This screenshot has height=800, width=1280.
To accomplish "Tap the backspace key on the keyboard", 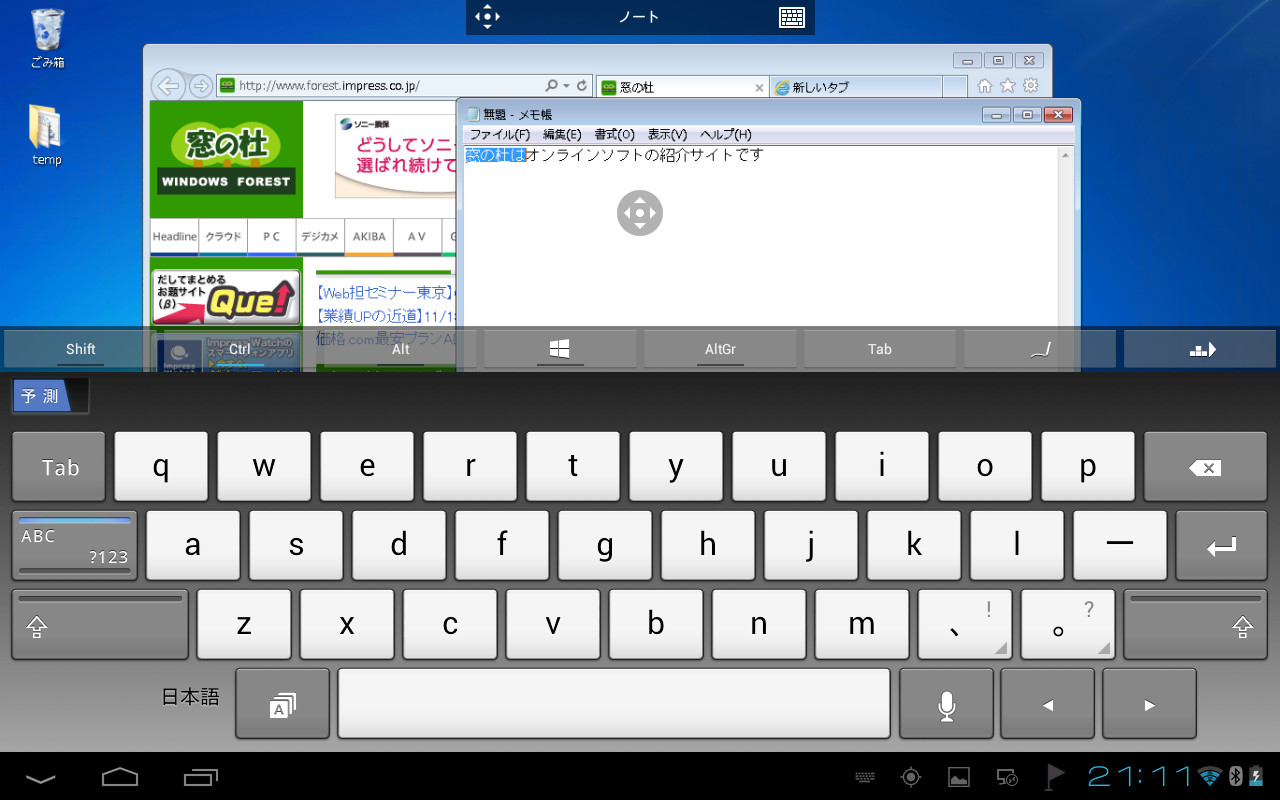I will coord(1205,467).
